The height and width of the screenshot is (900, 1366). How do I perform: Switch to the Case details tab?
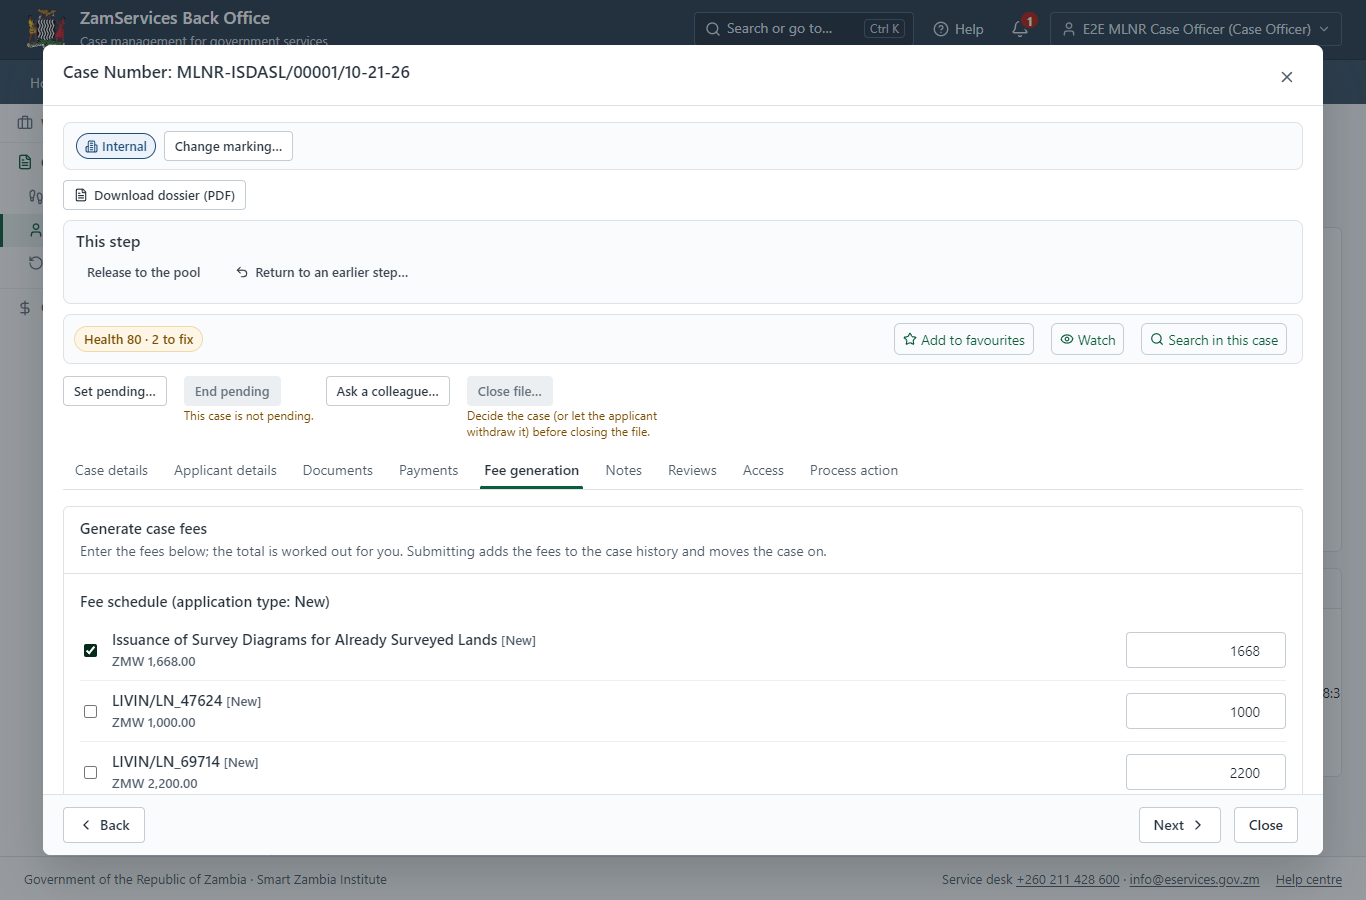[111, 470]
